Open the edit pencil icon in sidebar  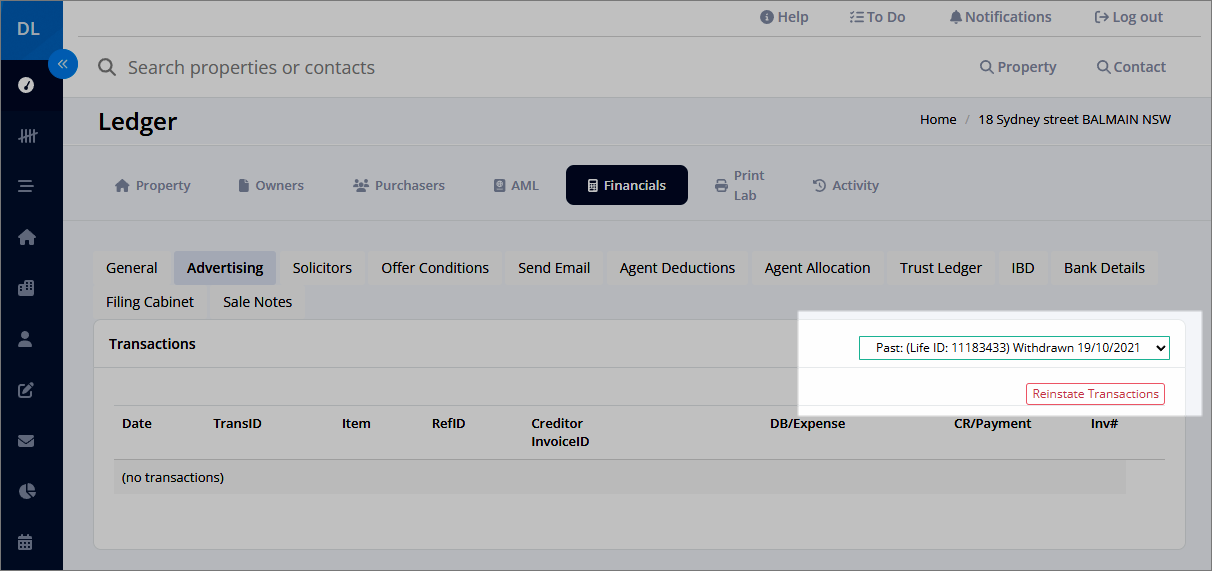click(27, 390)
